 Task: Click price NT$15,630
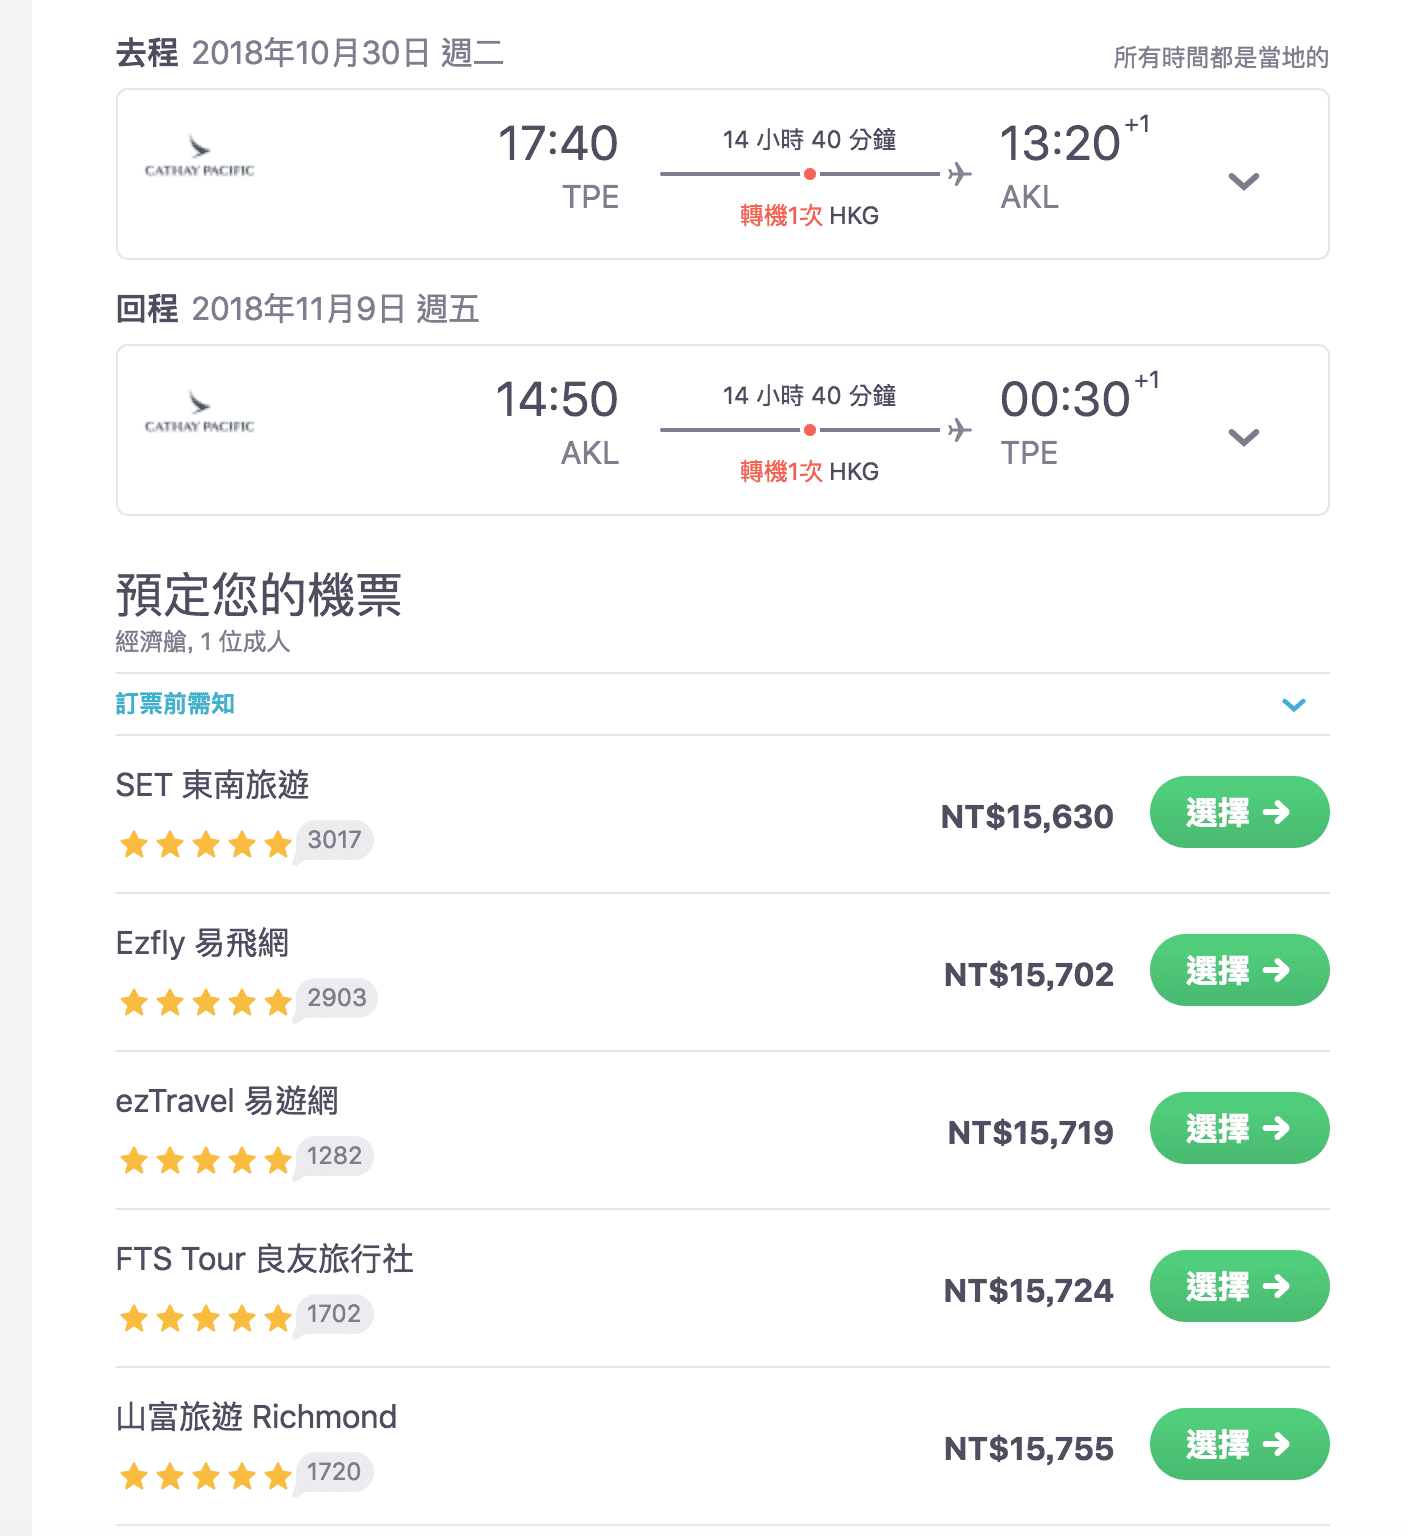click(1027, 817)
